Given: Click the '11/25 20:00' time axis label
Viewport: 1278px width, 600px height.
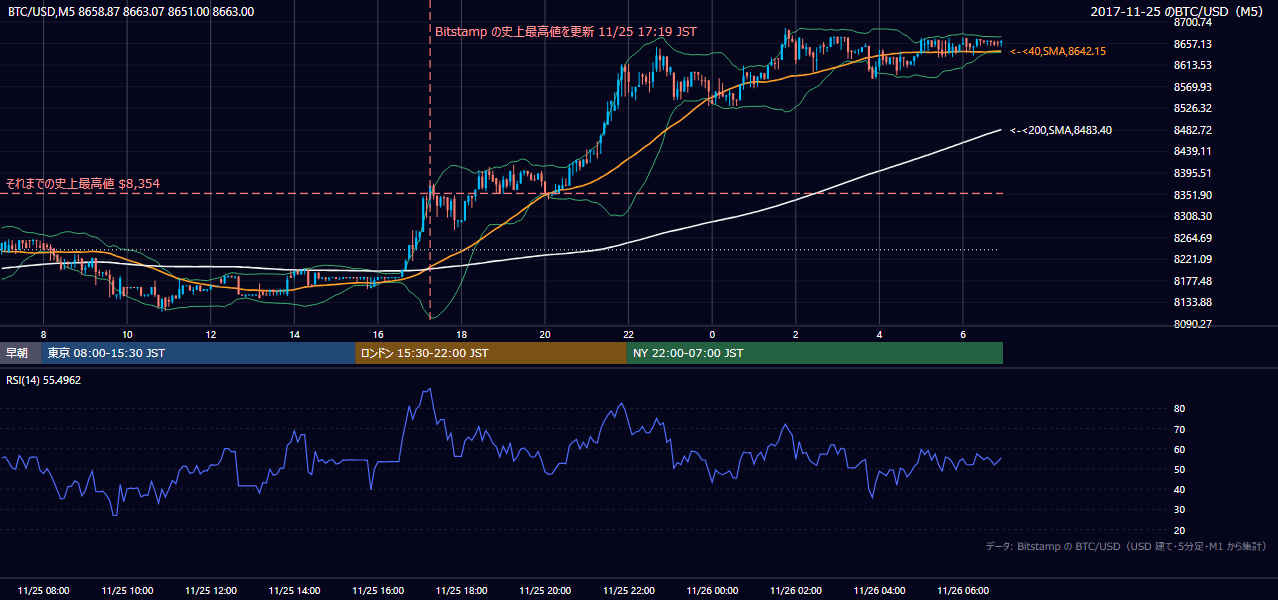Looking at the screenshot, I should [x=545, y=591].
